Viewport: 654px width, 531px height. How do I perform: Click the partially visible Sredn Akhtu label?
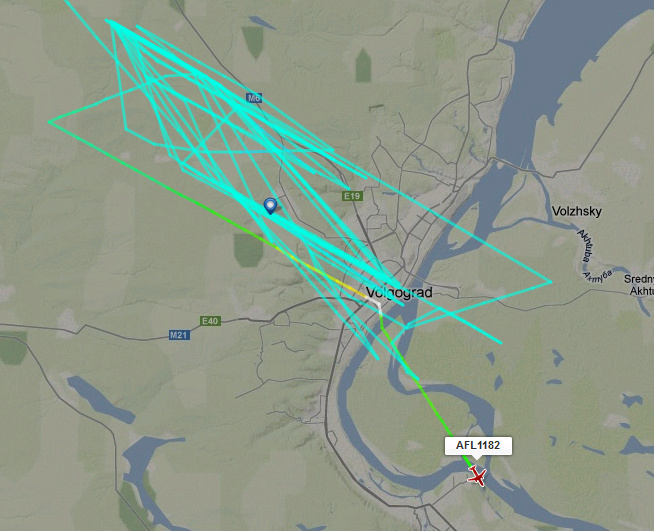coord(639,285)
